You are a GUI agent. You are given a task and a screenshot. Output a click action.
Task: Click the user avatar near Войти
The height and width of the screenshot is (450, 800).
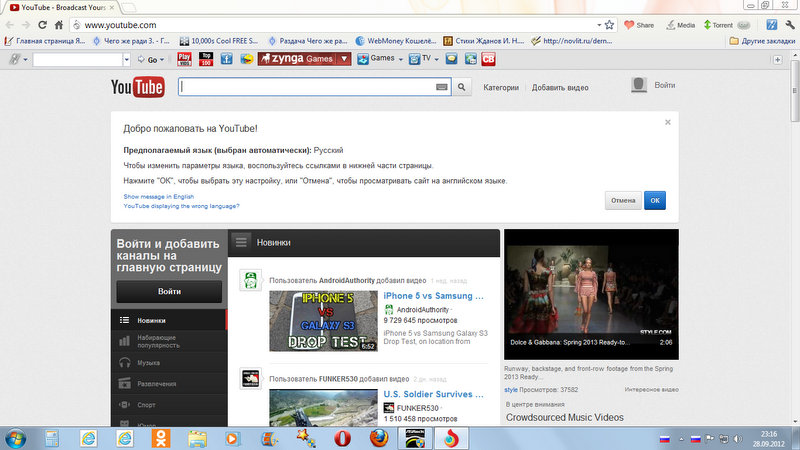pyautogui.click(x=639, y=85)
